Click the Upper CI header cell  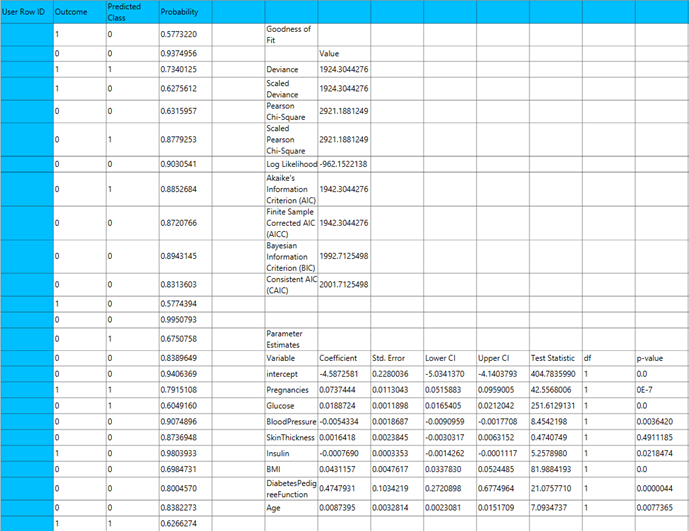[503, 358]
